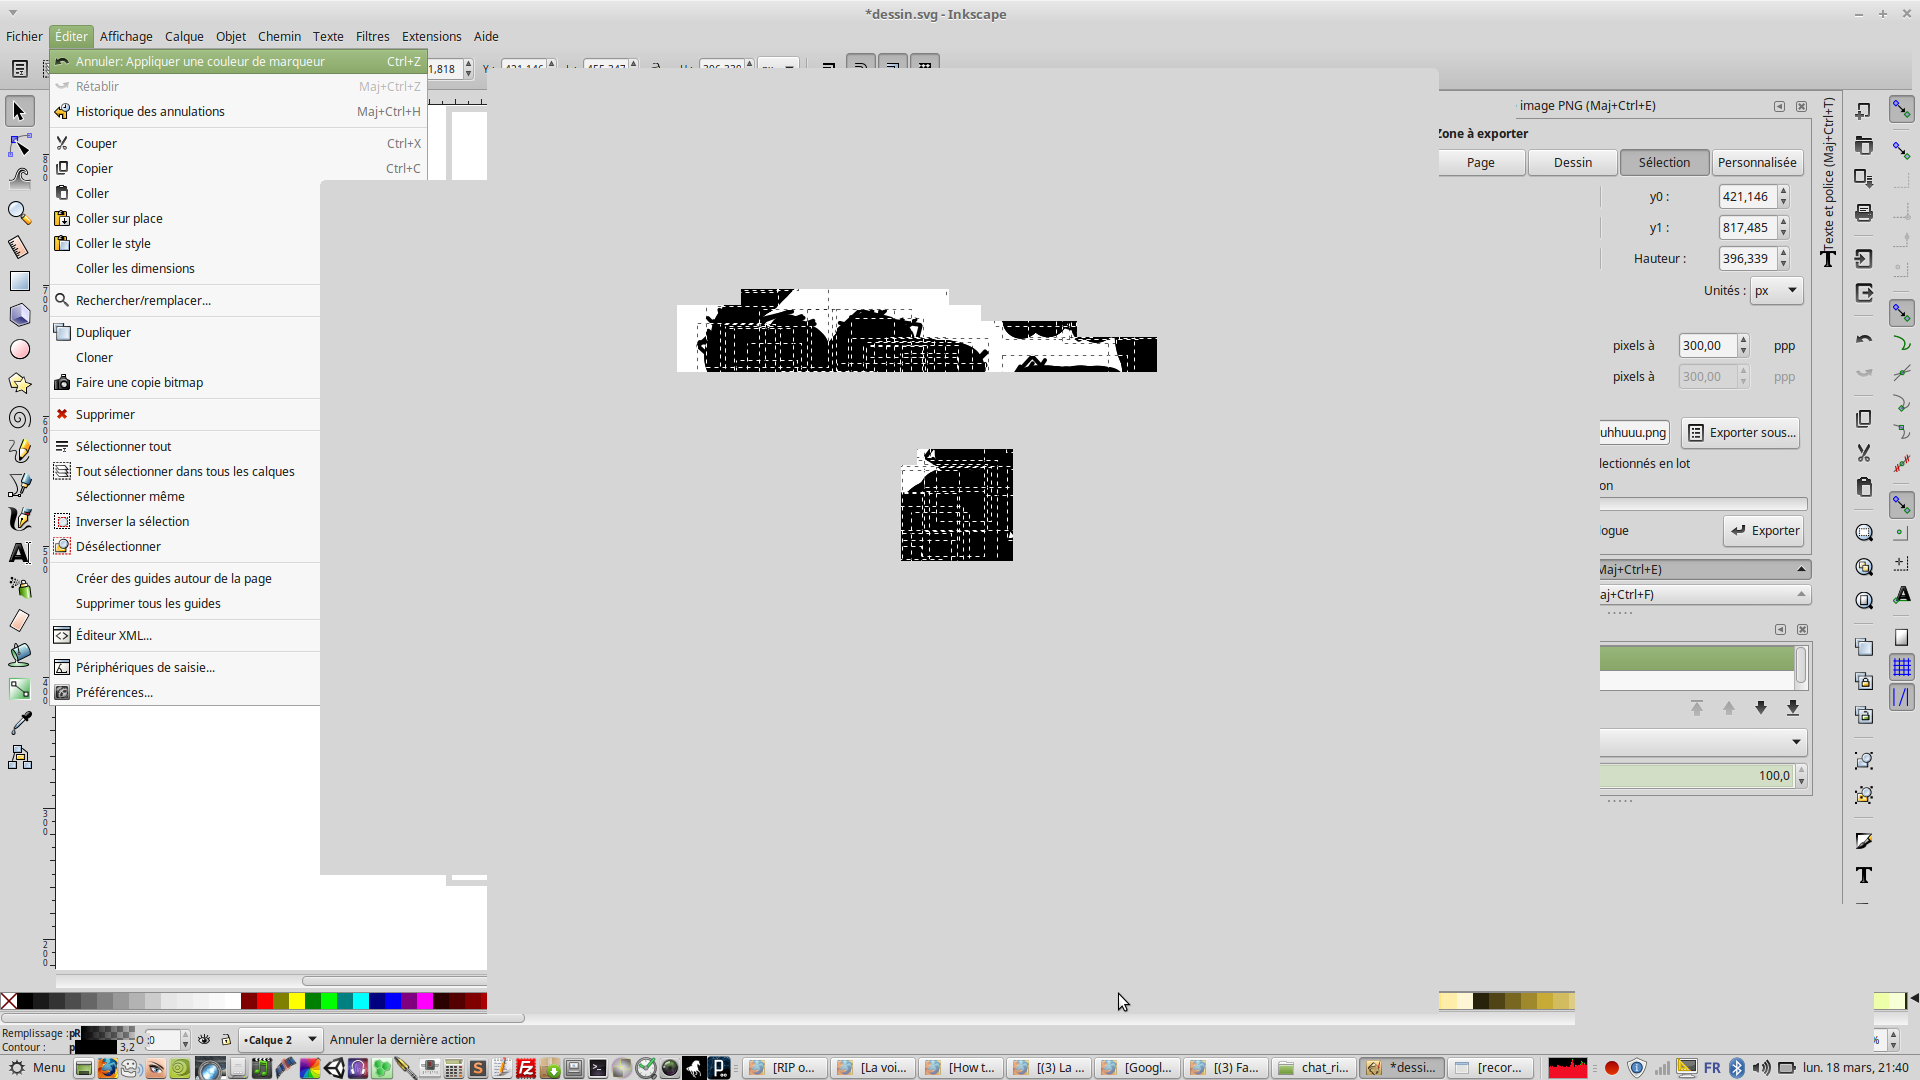Click the Exporter sous... button
Screen dimensions: 1920x1080
tap(1741, 433)
